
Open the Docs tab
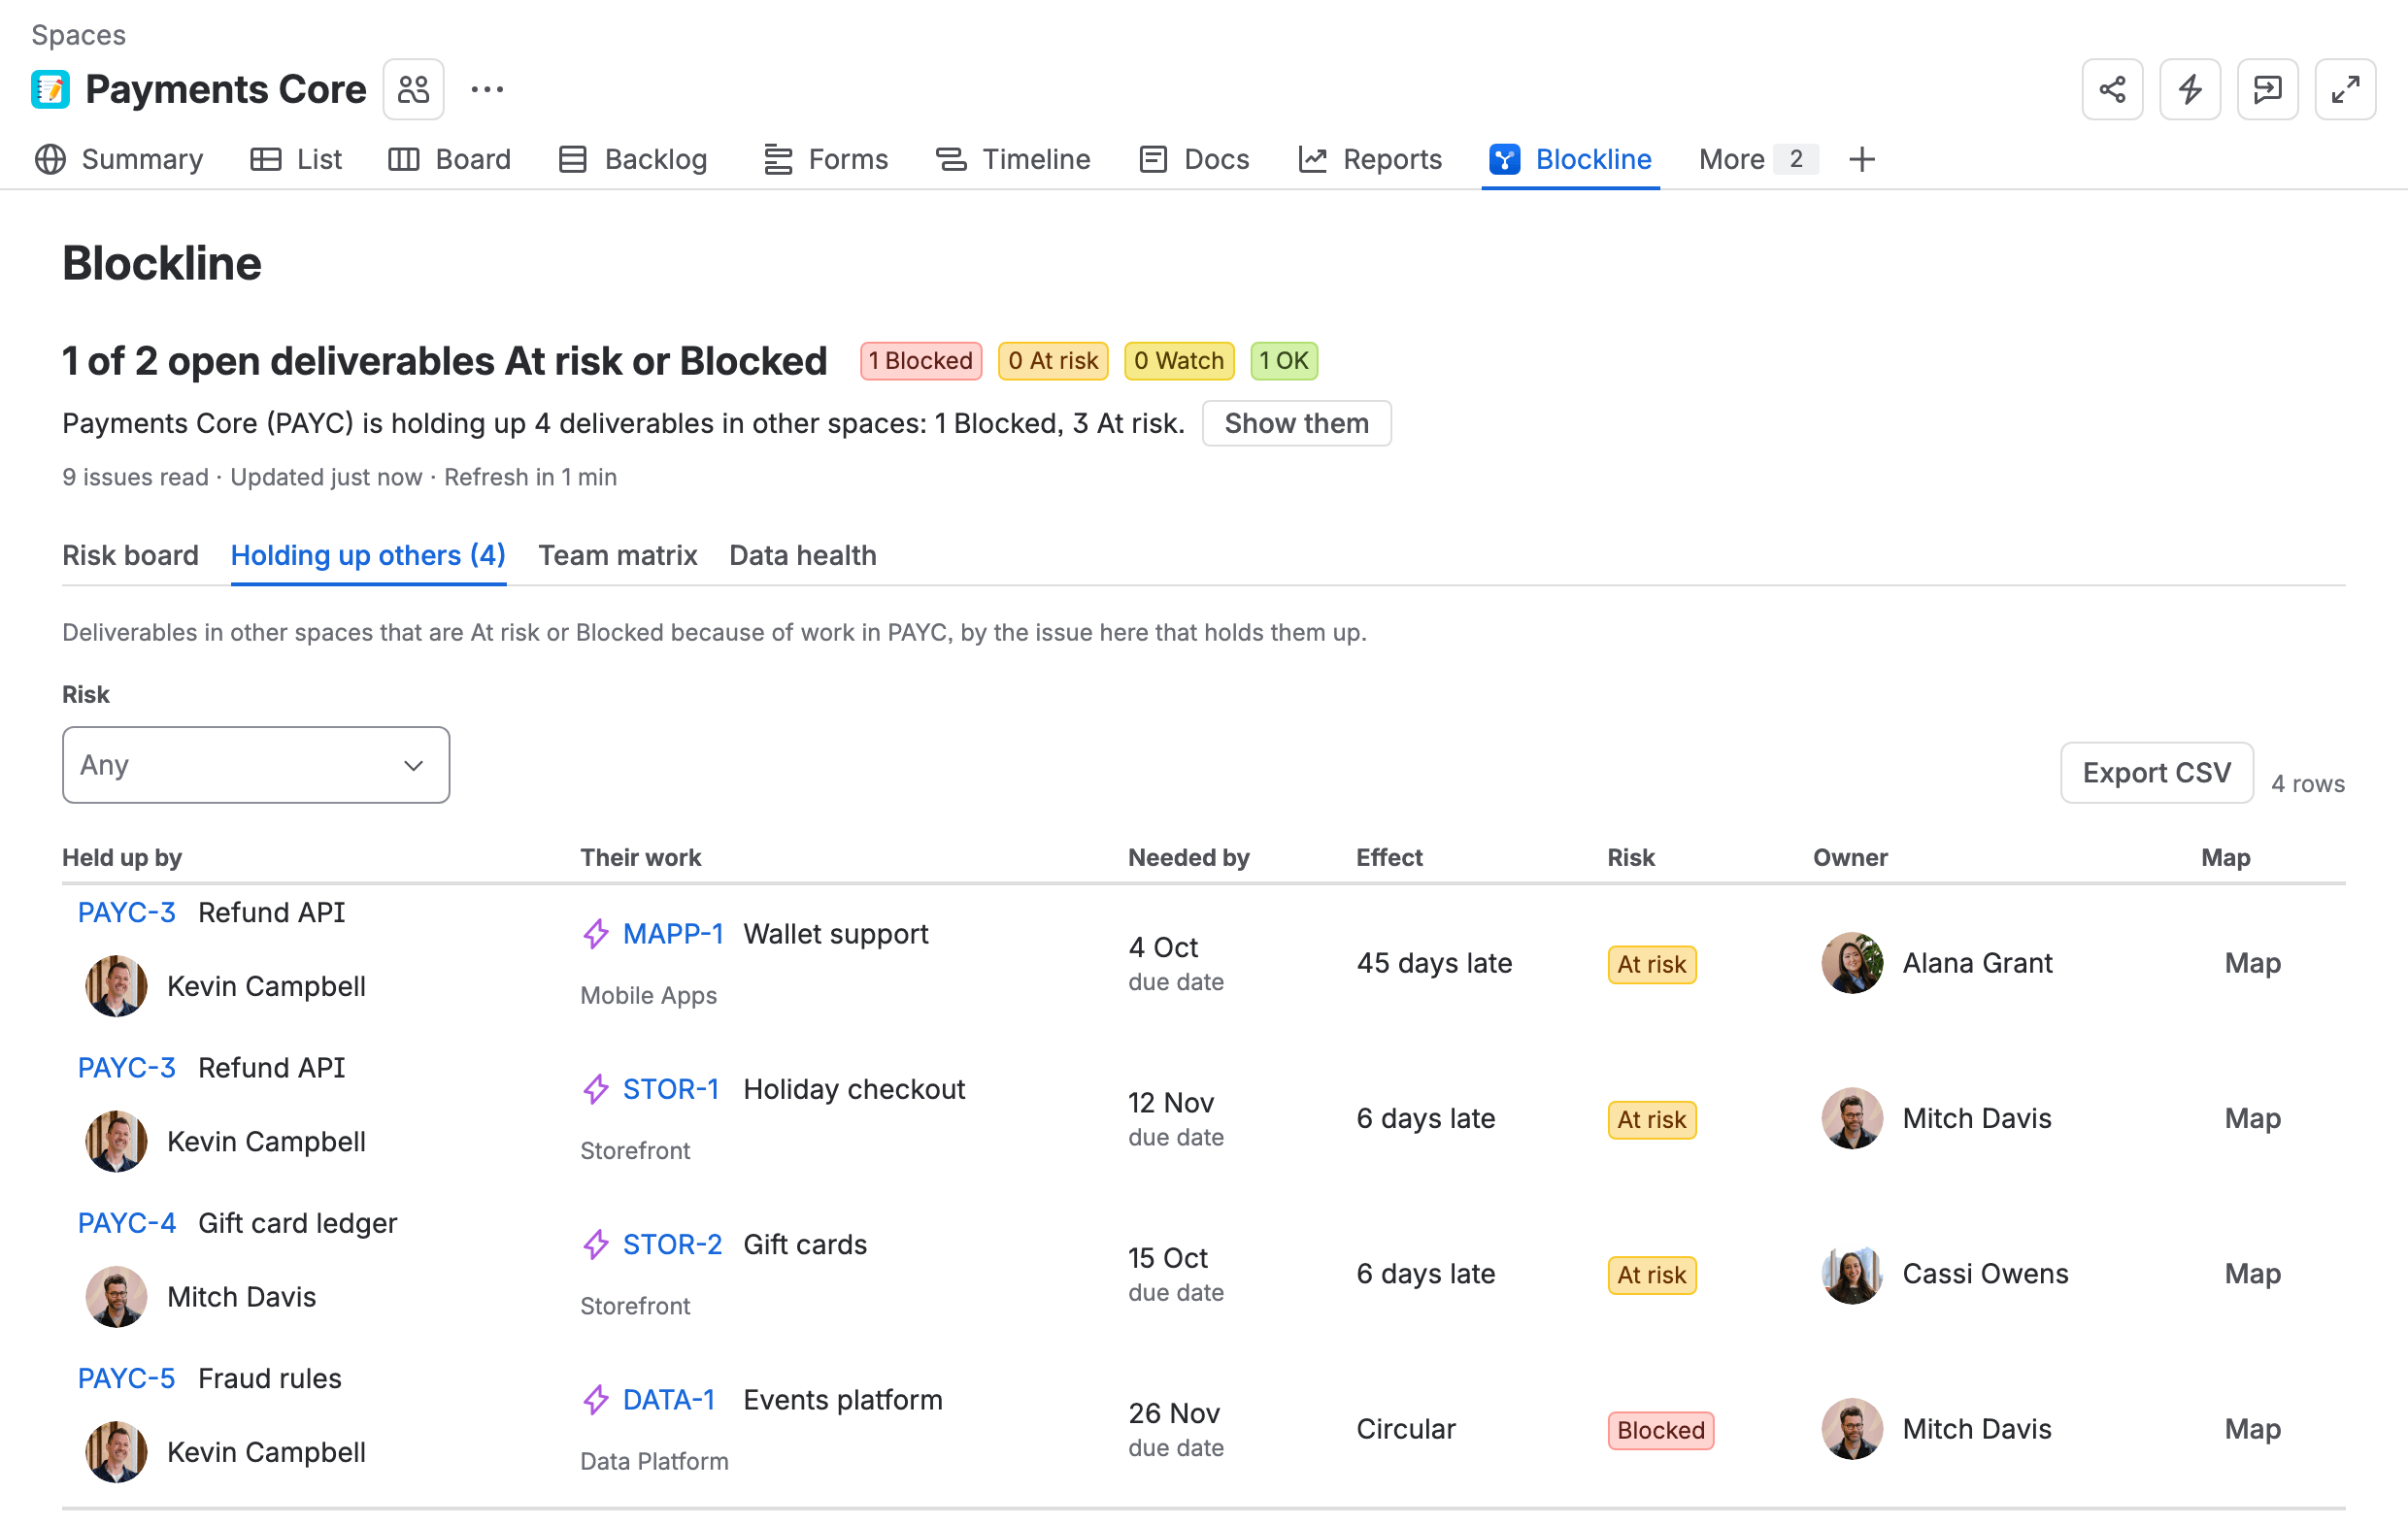(x=1194, y=159)
